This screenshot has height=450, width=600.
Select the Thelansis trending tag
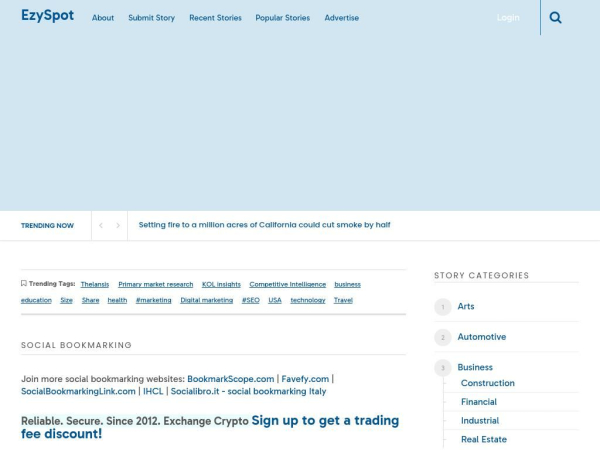[95, 284]
